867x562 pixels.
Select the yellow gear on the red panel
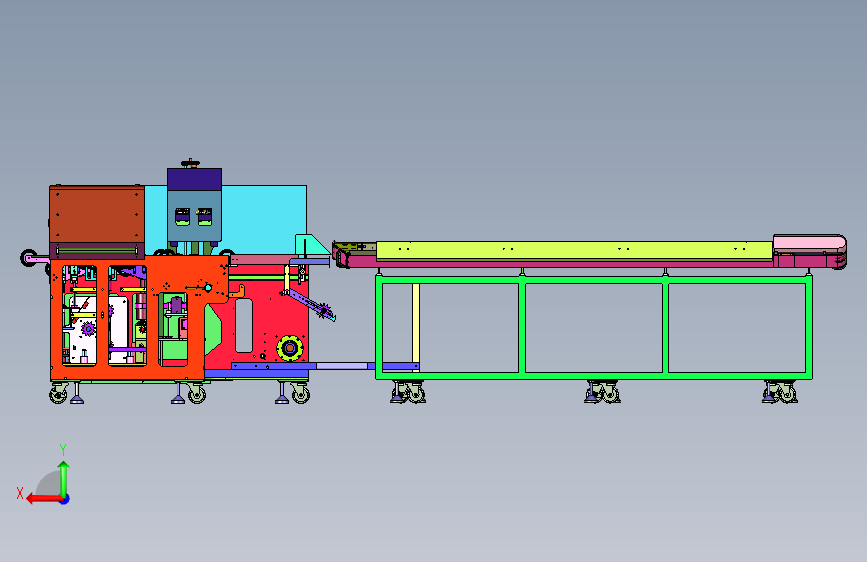point(290,348)
